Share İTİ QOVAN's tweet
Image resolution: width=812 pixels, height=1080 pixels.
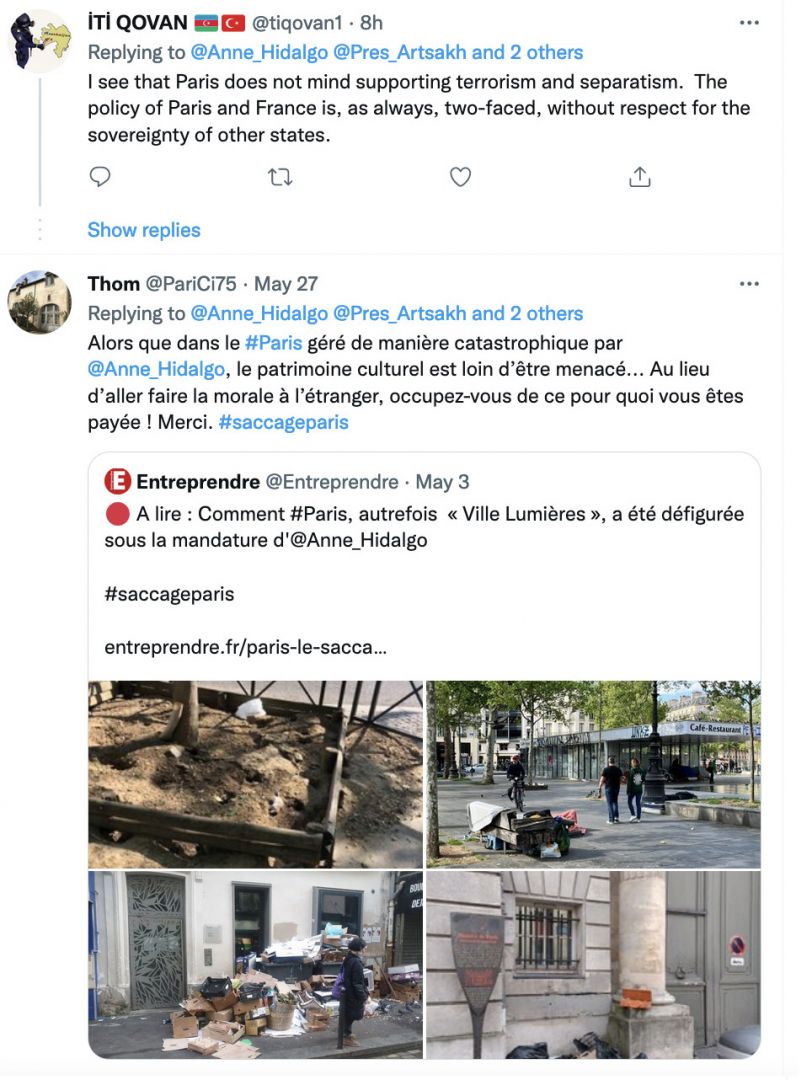point(639,177)
